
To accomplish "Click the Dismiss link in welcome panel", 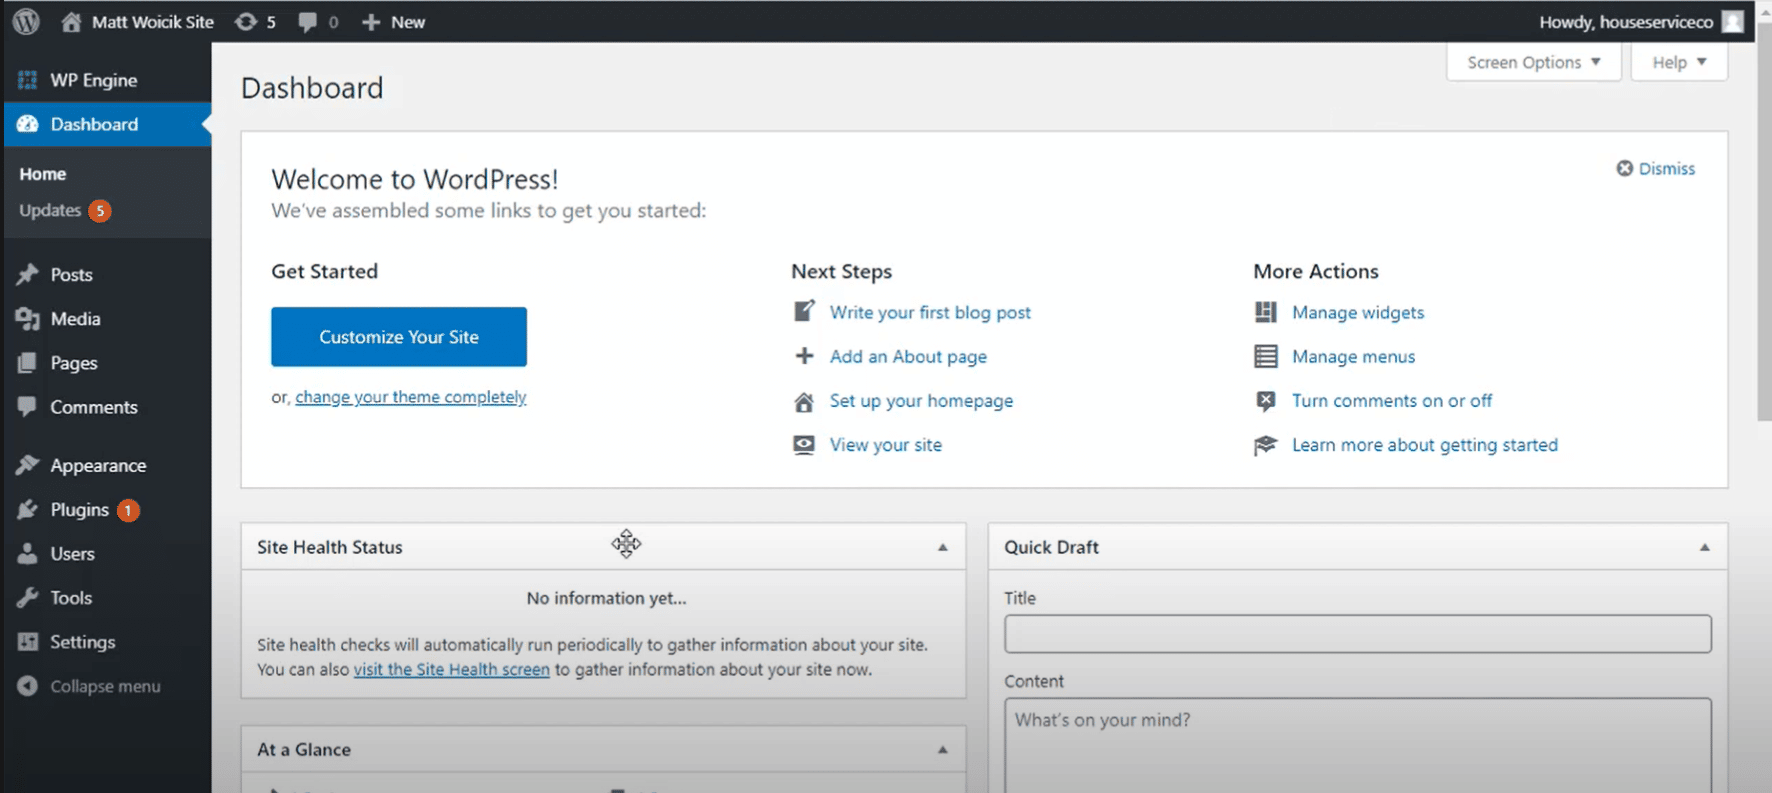I will pyautogui.click(x=1666, y=168).
